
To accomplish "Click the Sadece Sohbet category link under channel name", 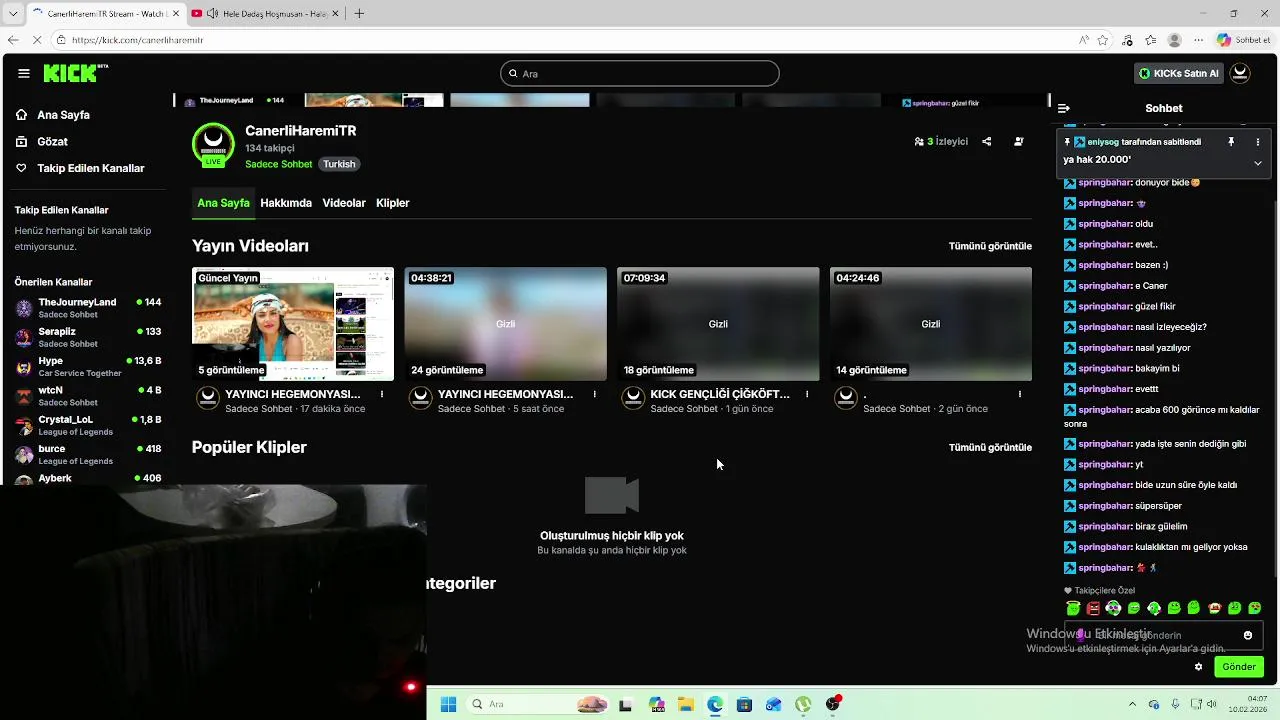I will click(279, 164).
